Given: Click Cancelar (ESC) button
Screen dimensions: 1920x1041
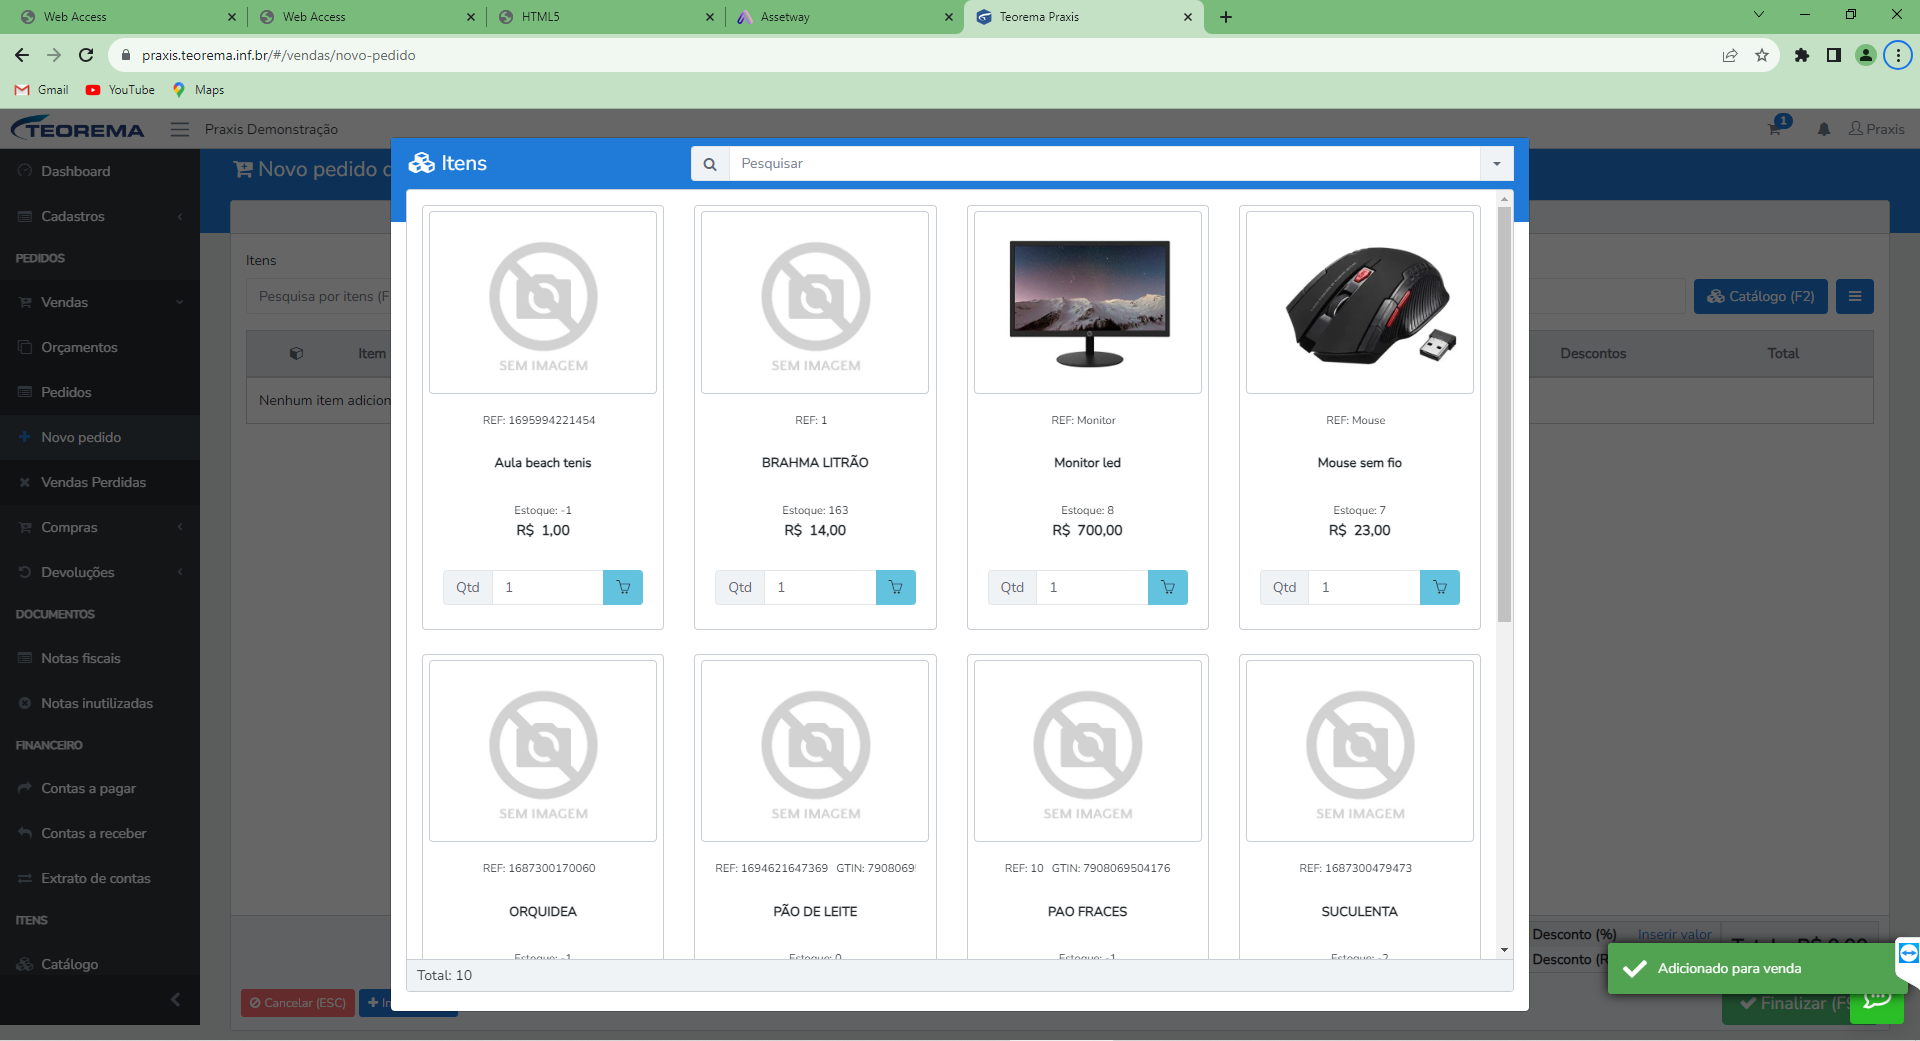Looking at the screenshot, I should [x=298, y=1003].
